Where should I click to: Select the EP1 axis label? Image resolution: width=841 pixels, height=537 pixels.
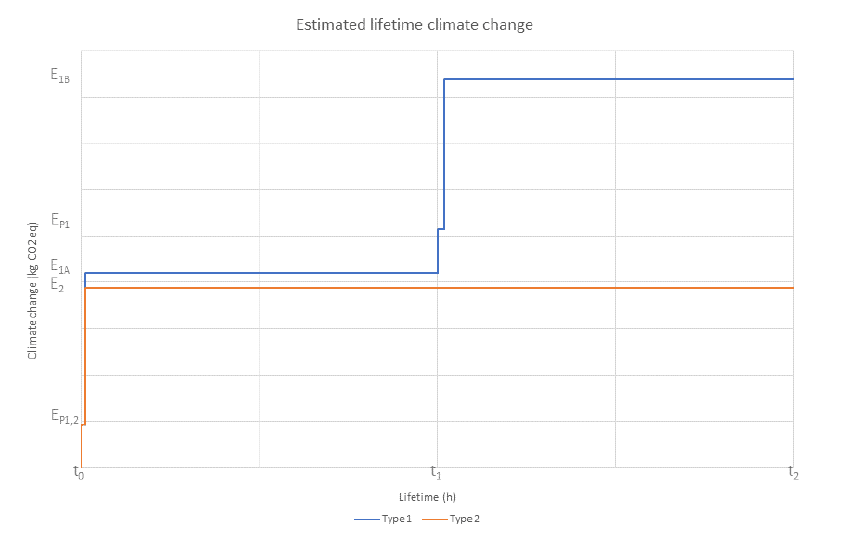click(x=60, y=220)
